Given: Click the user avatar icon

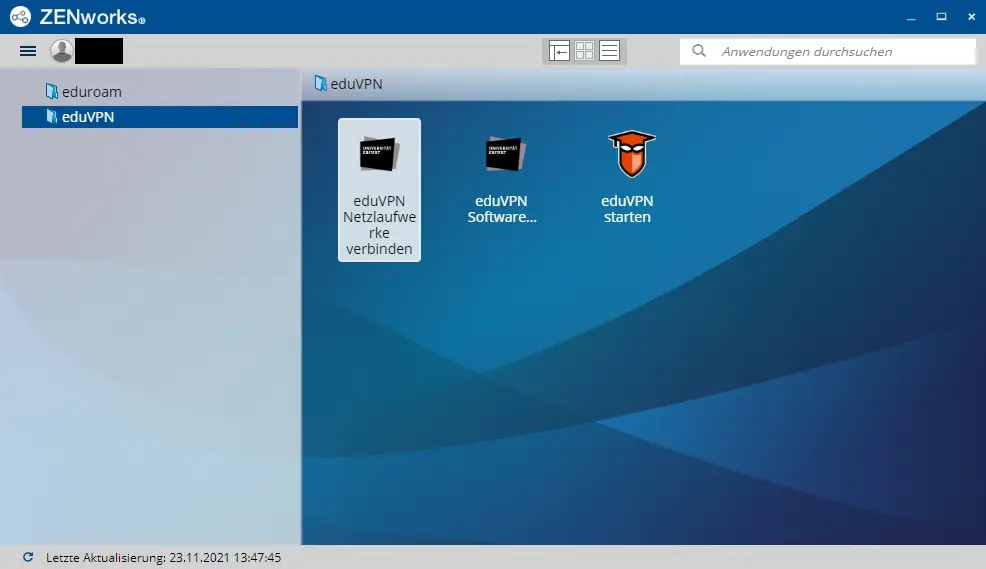Looking at the screenshot, I should [62, 51].
